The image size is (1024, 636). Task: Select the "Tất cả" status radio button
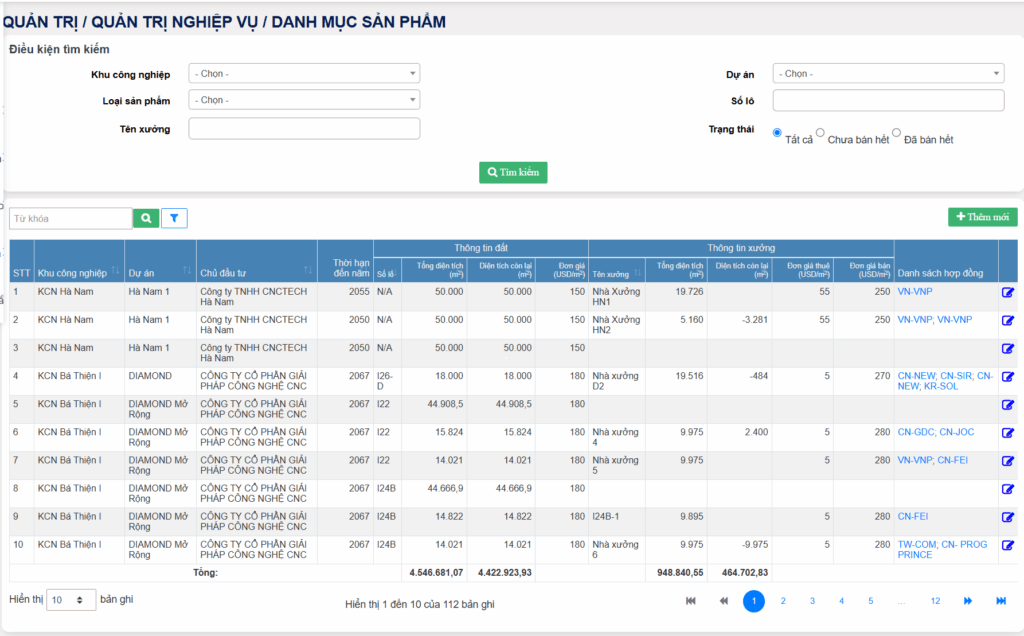(777, 133)
